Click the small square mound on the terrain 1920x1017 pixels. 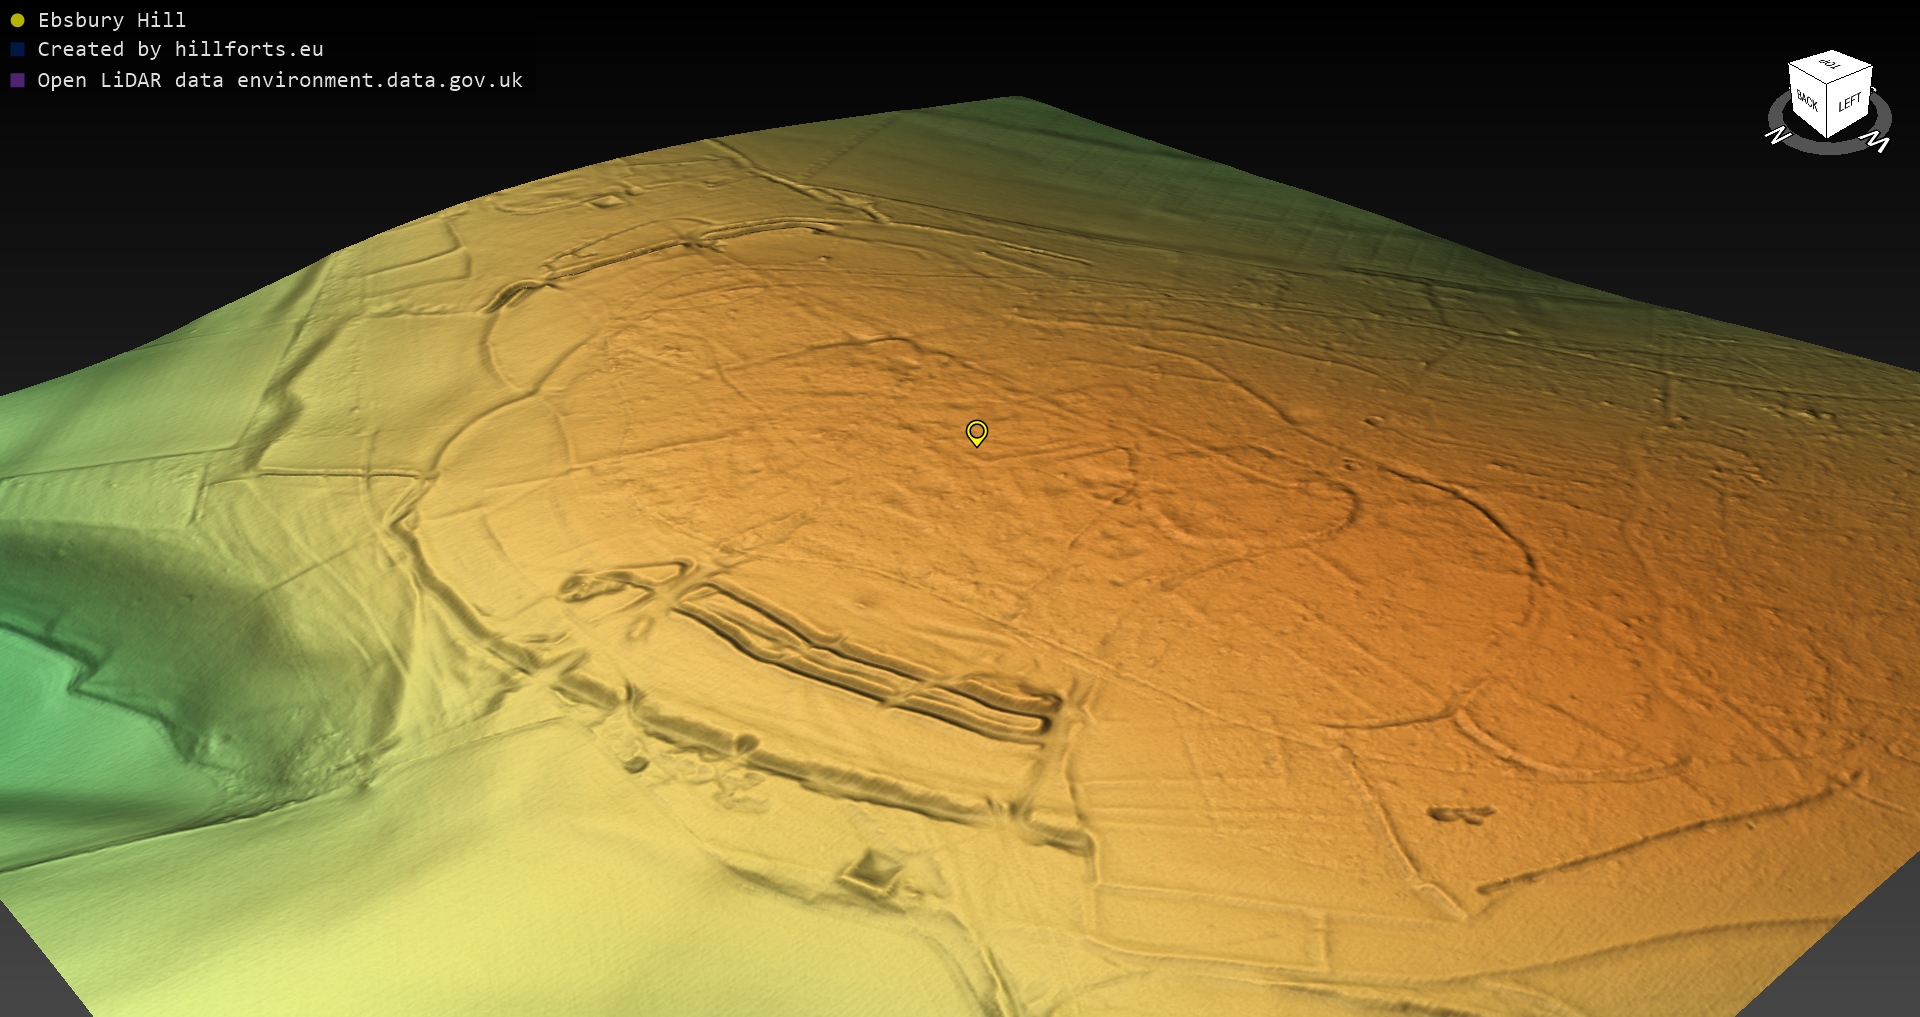click(x=875, y=870)
